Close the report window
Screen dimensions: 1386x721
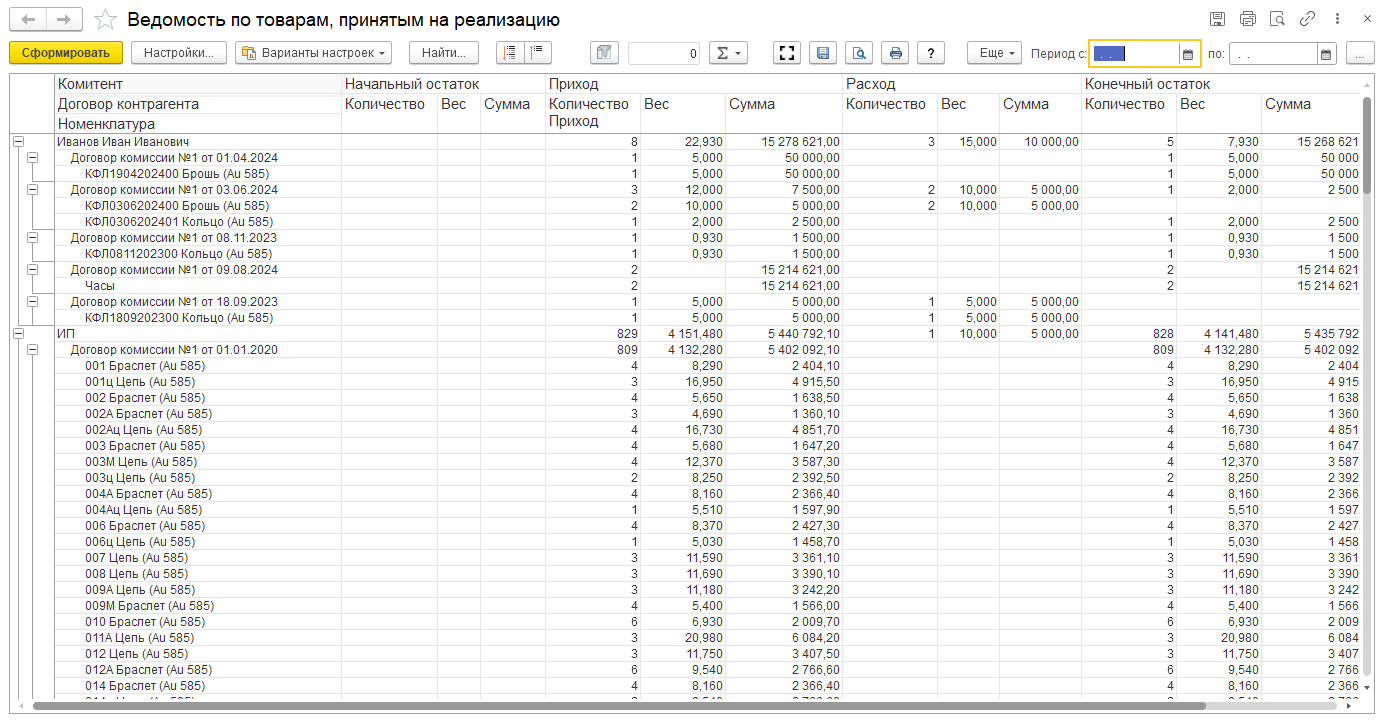(1367, 19)
